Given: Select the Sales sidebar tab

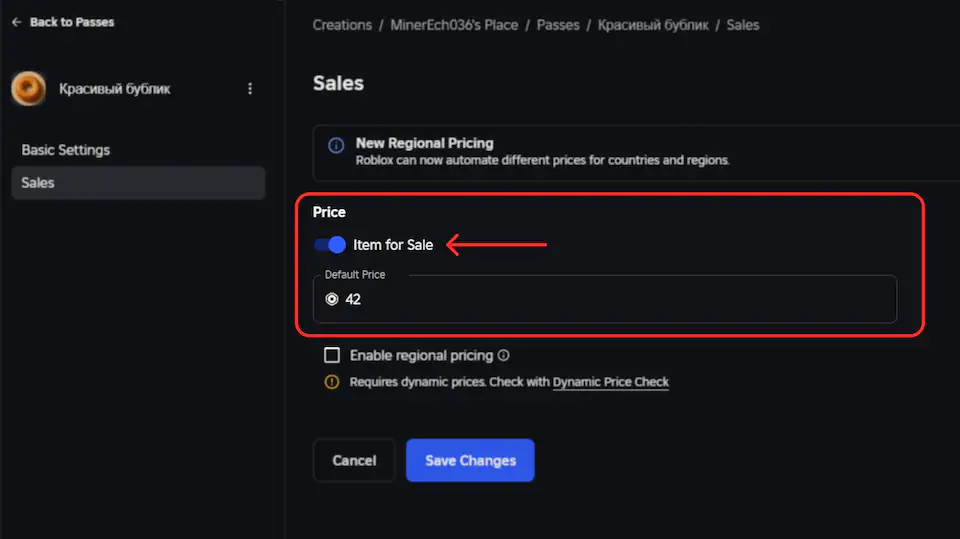Looking at the screenshot, I should tap(38, 183).
